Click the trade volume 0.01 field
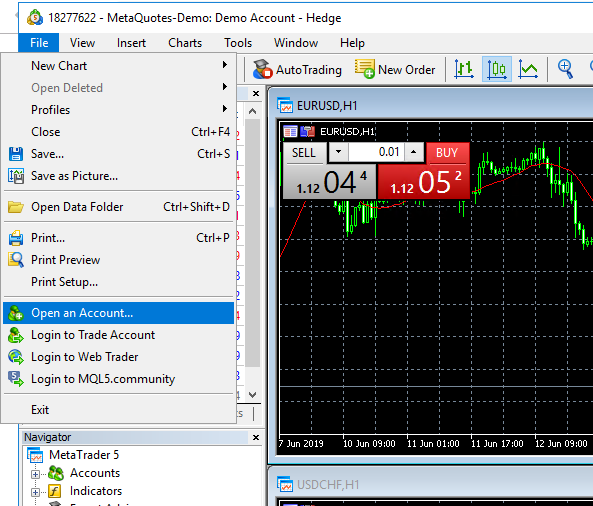Viewport: 593px width, 506px height. [376, 152]
